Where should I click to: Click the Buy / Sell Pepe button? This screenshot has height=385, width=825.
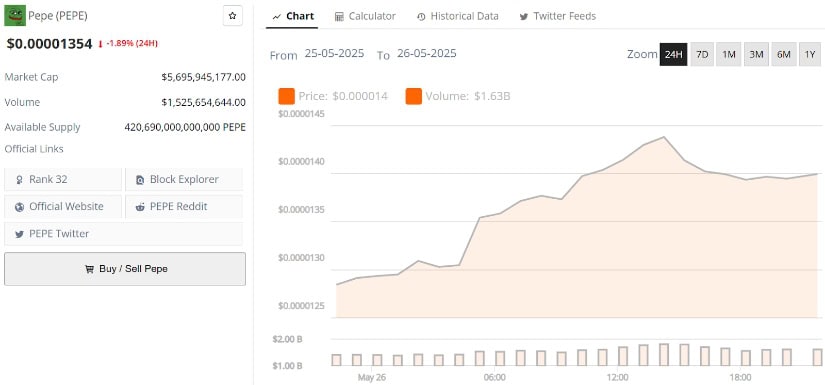(x=125, y=269)
